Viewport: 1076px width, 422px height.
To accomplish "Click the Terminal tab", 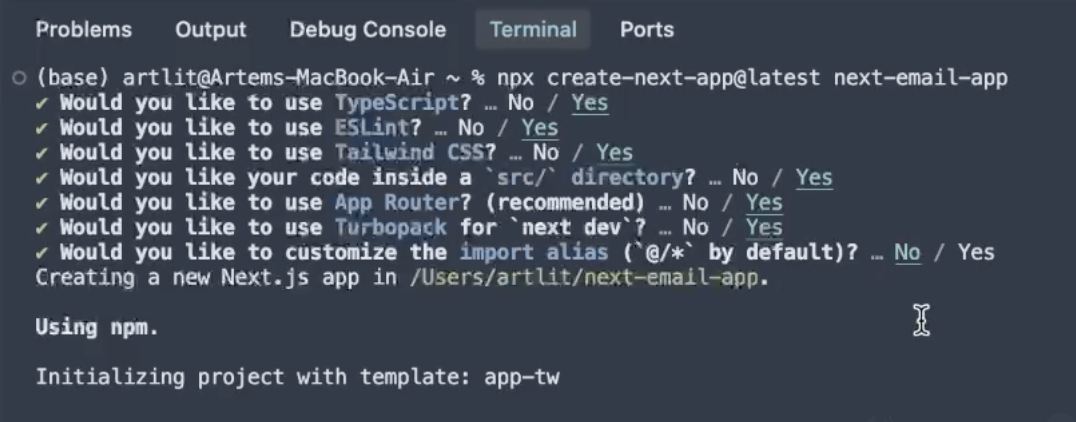I will [532, 30].
